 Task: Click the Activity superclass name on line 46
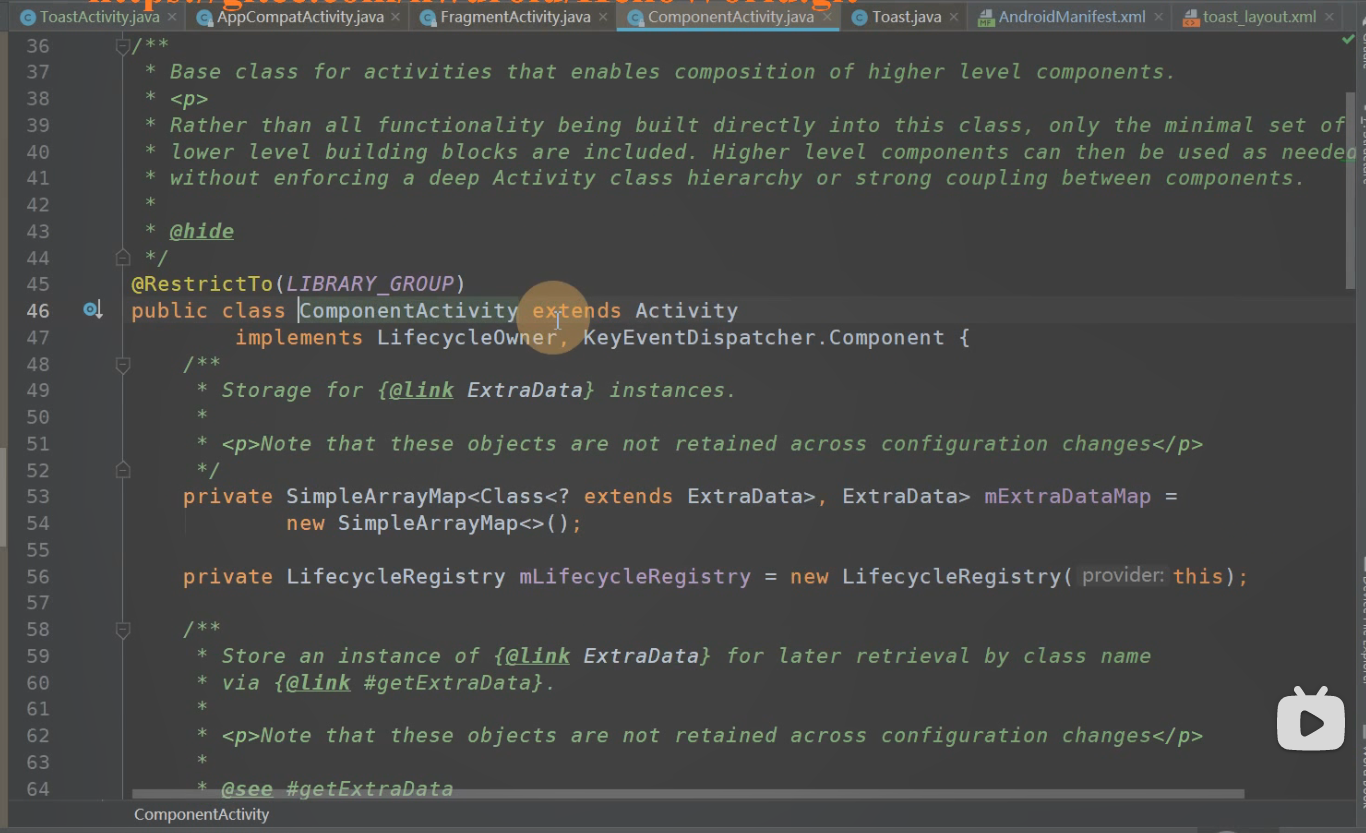coord(686,311)
